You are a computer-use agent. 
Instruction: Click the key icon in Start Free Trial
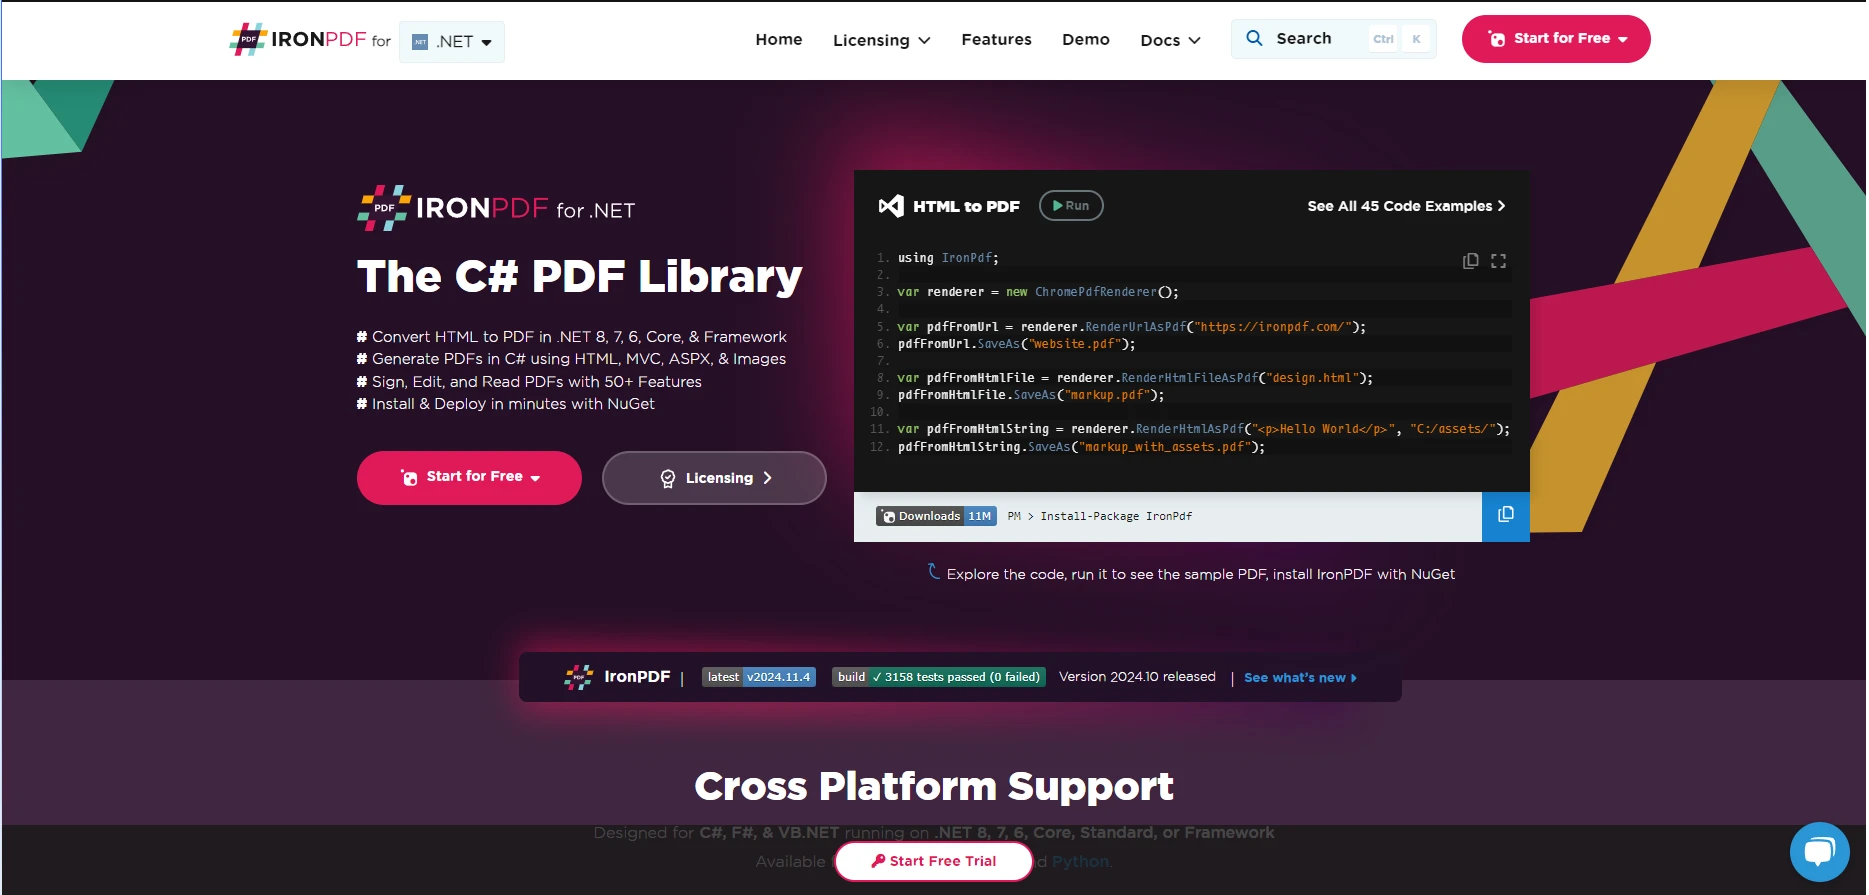(x=878, y=861)
